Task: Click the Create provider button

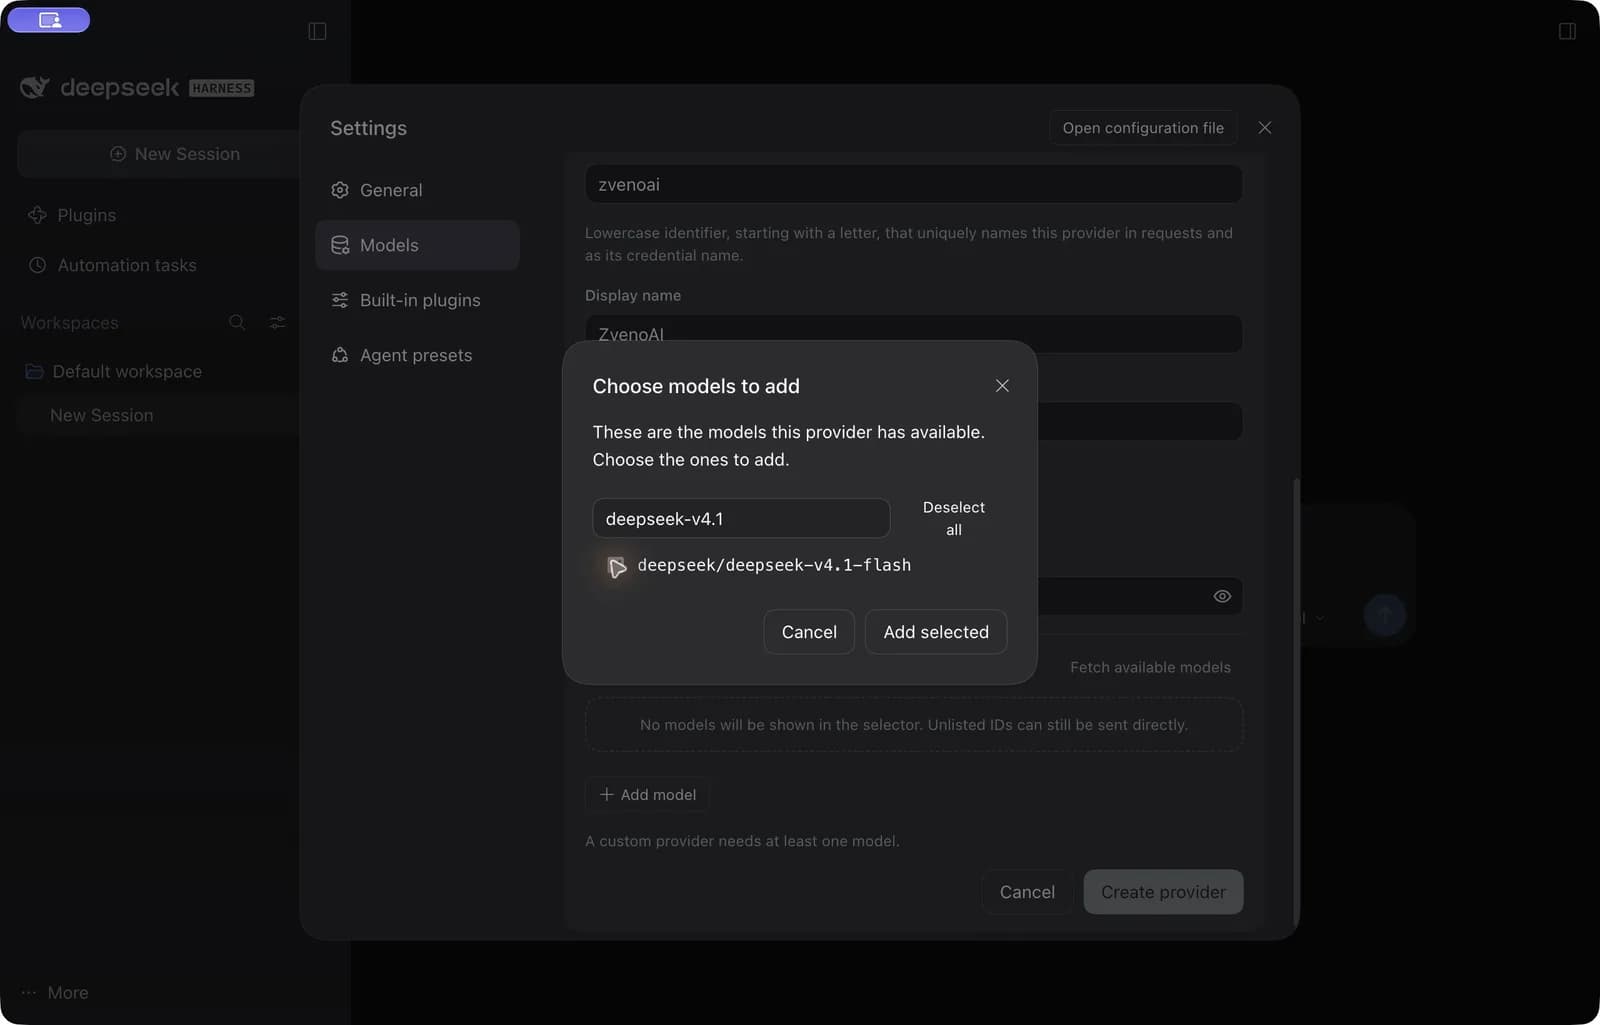Action: point(1163,892)
